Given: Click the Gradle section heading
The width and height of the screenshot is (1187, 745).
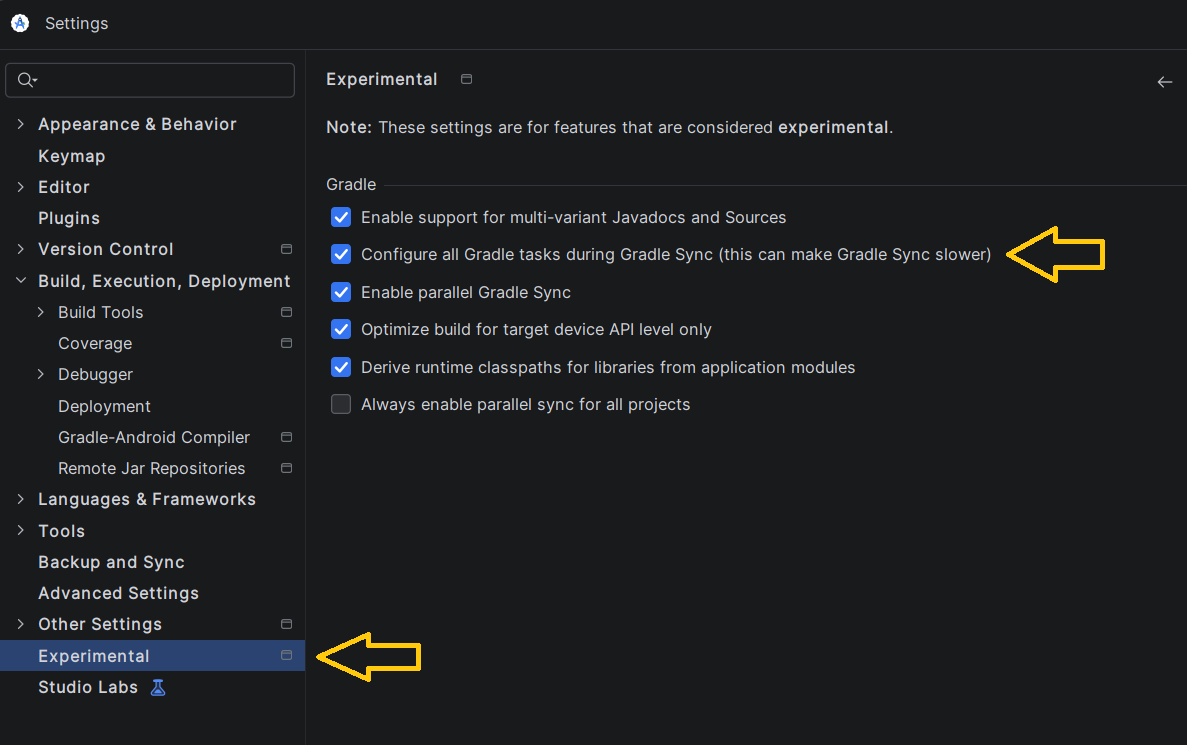Looking at the screenshot, I should pyautogui.click(x=350, y=185).
